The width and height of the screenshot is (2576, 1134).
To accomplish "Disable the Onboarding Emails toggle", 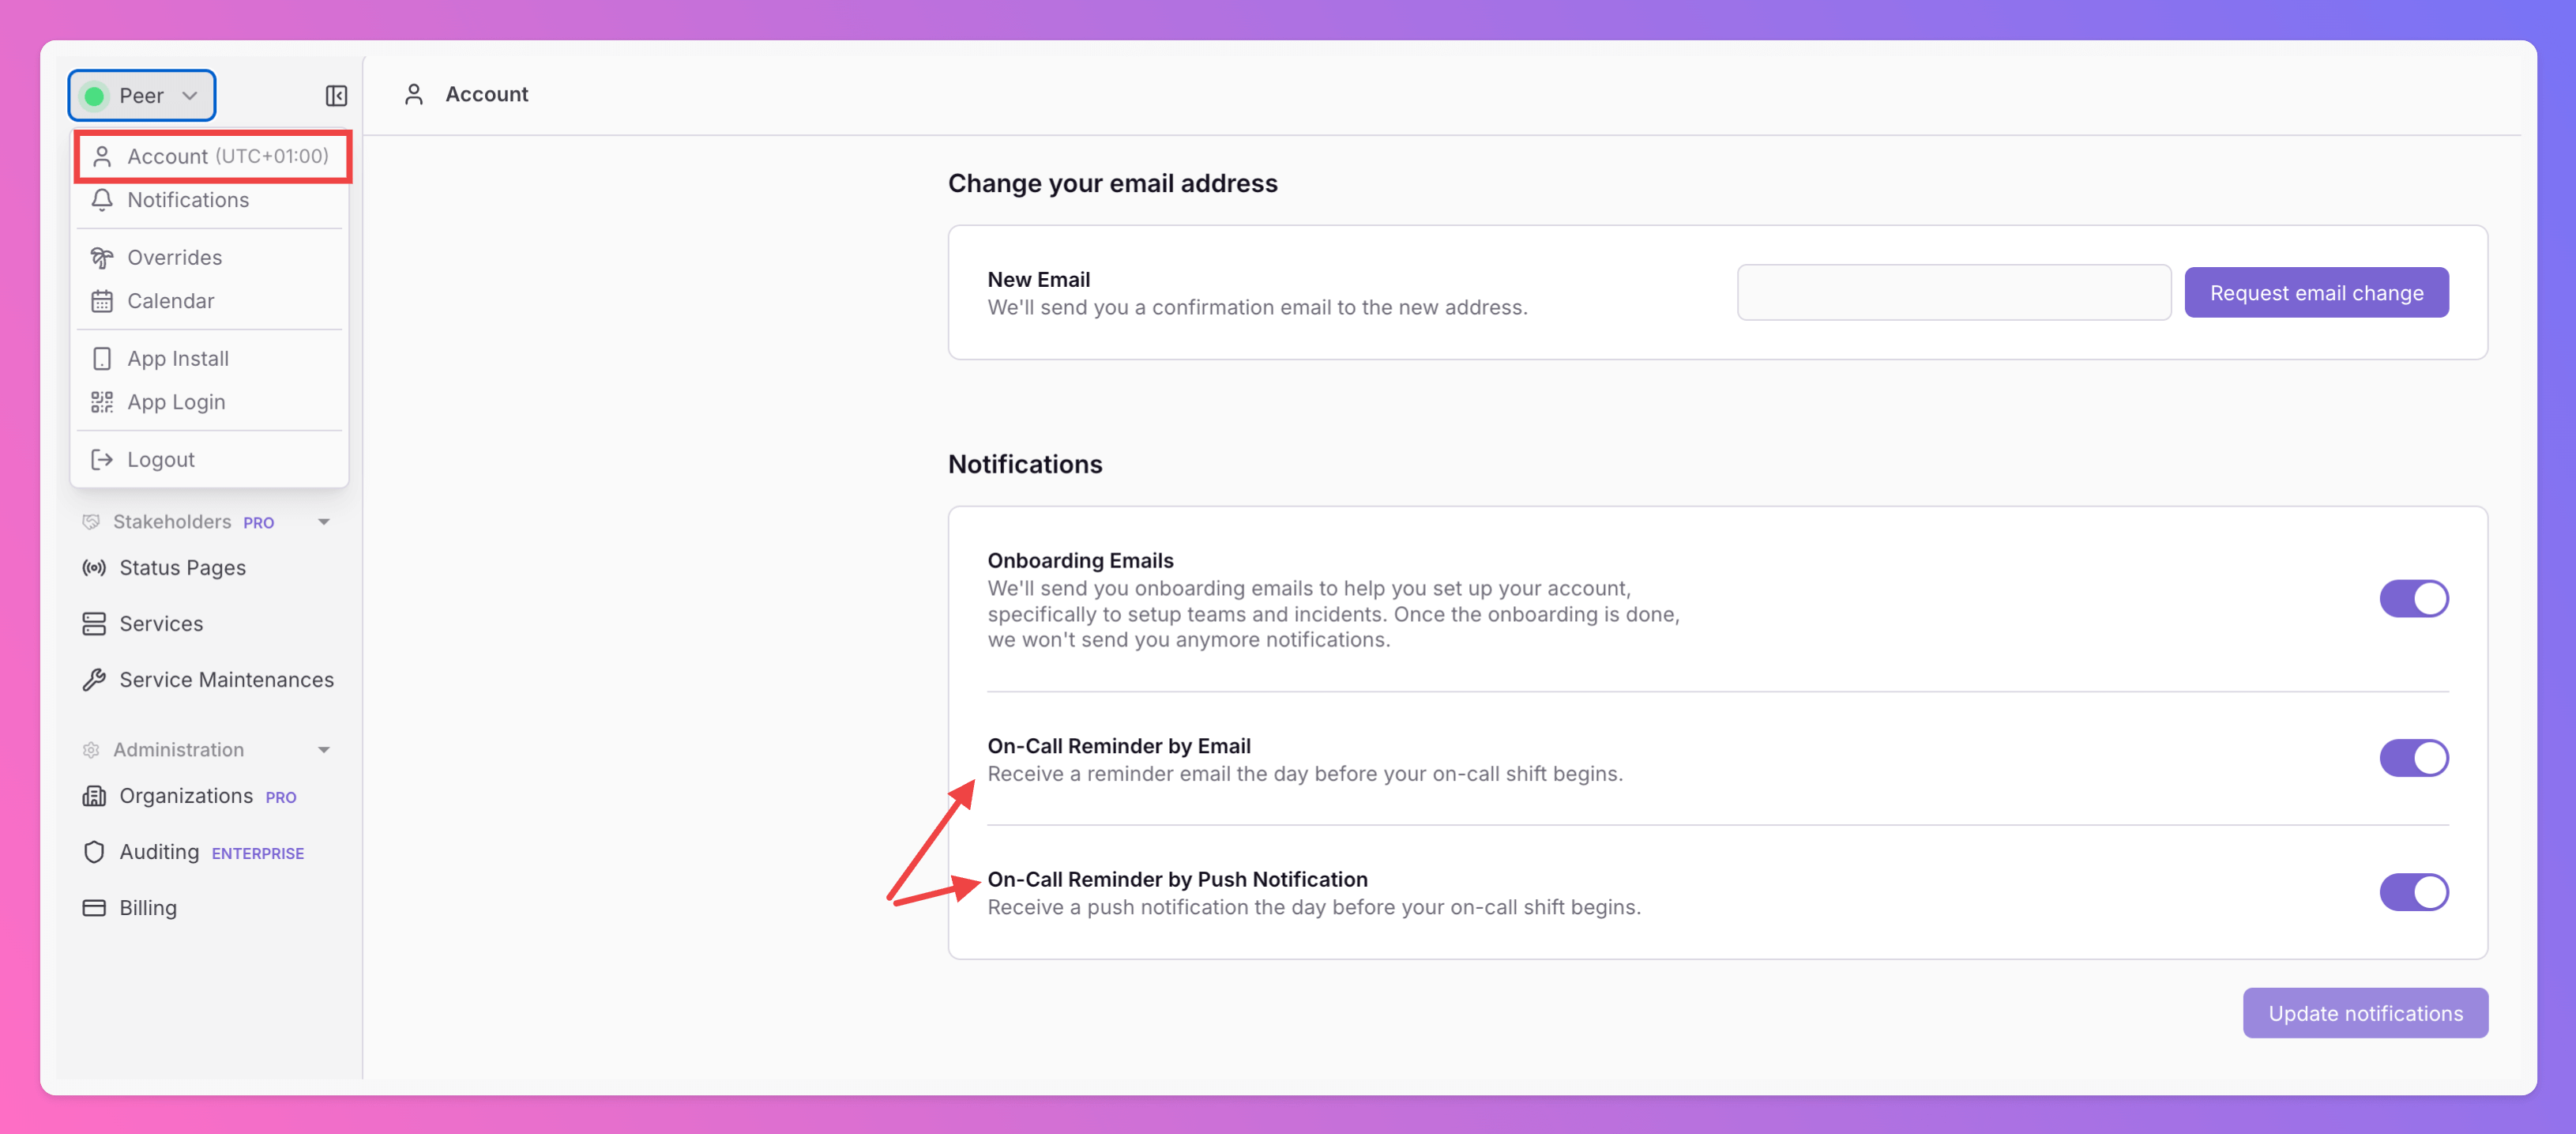I will point(2413,599).
